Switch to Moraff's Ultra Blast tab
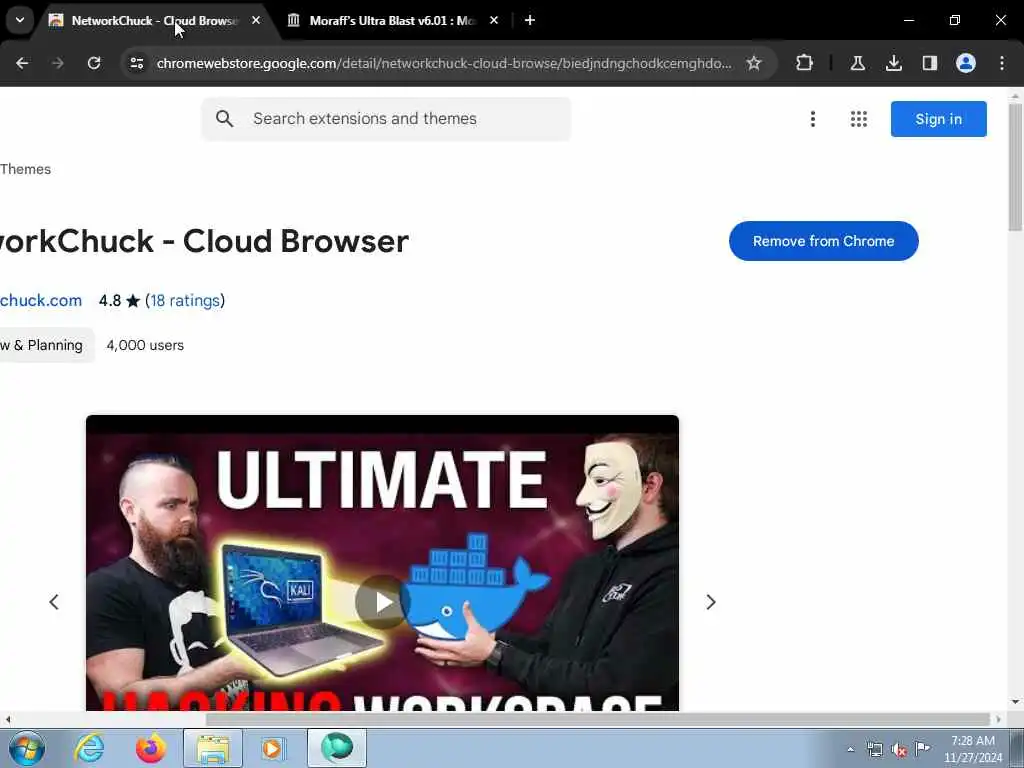The image size is (1024, 768). click(x=392, y=20)
